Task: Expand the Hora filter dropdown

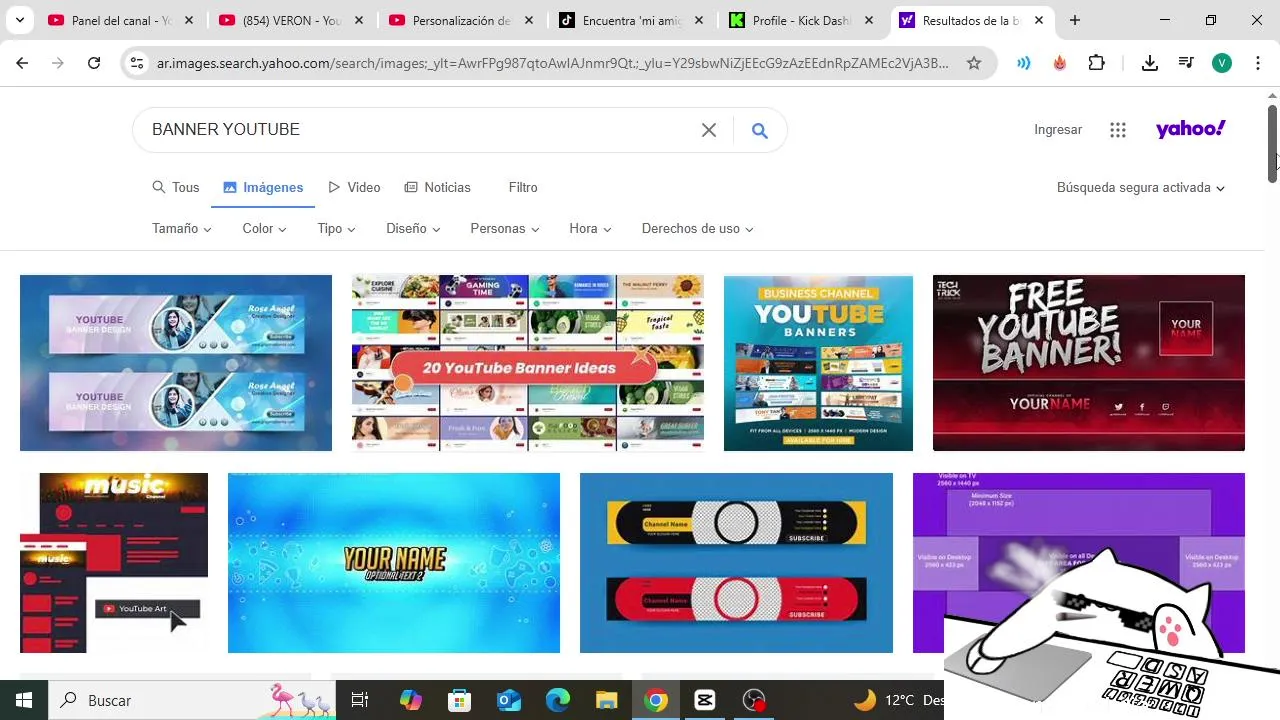Action: [x=590, y=228]
